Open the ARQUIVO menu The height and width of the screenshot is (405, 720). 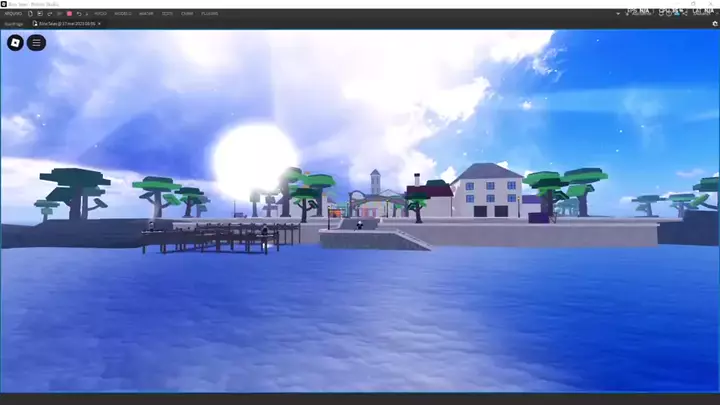coord(12,13)
